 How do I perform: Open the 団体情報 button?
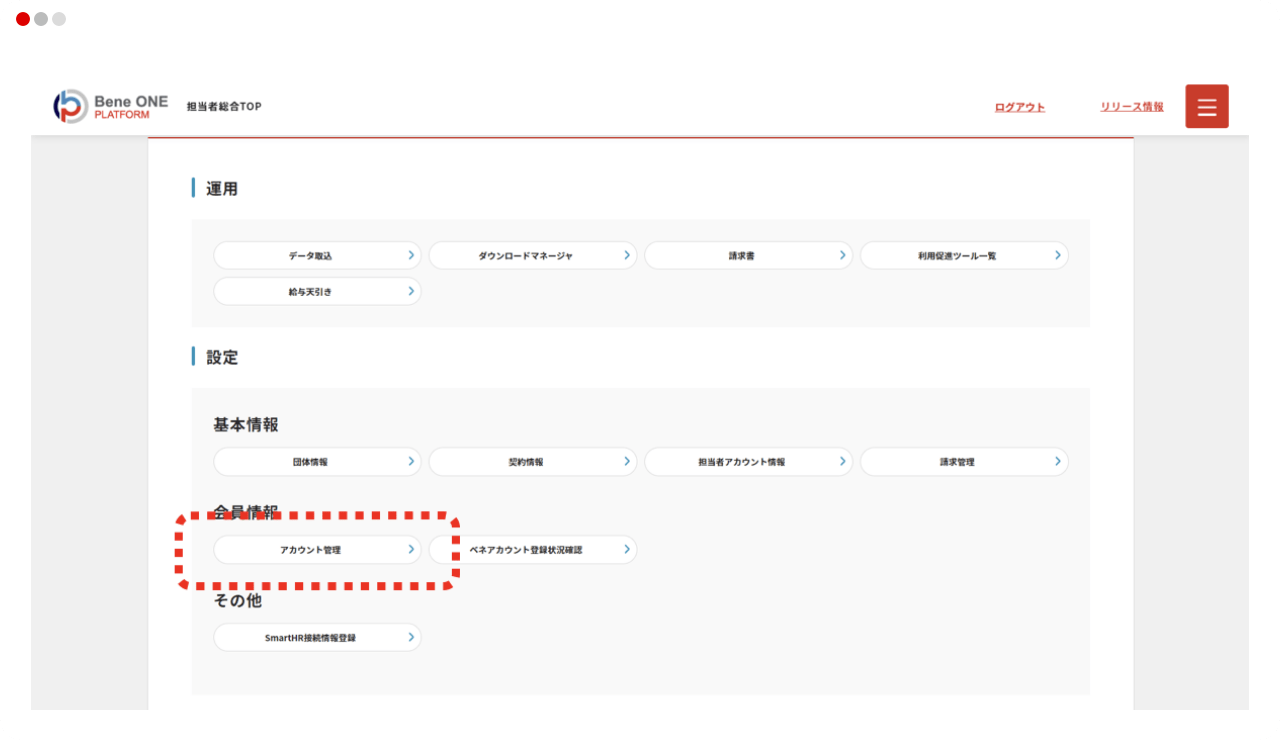(317, 462)
